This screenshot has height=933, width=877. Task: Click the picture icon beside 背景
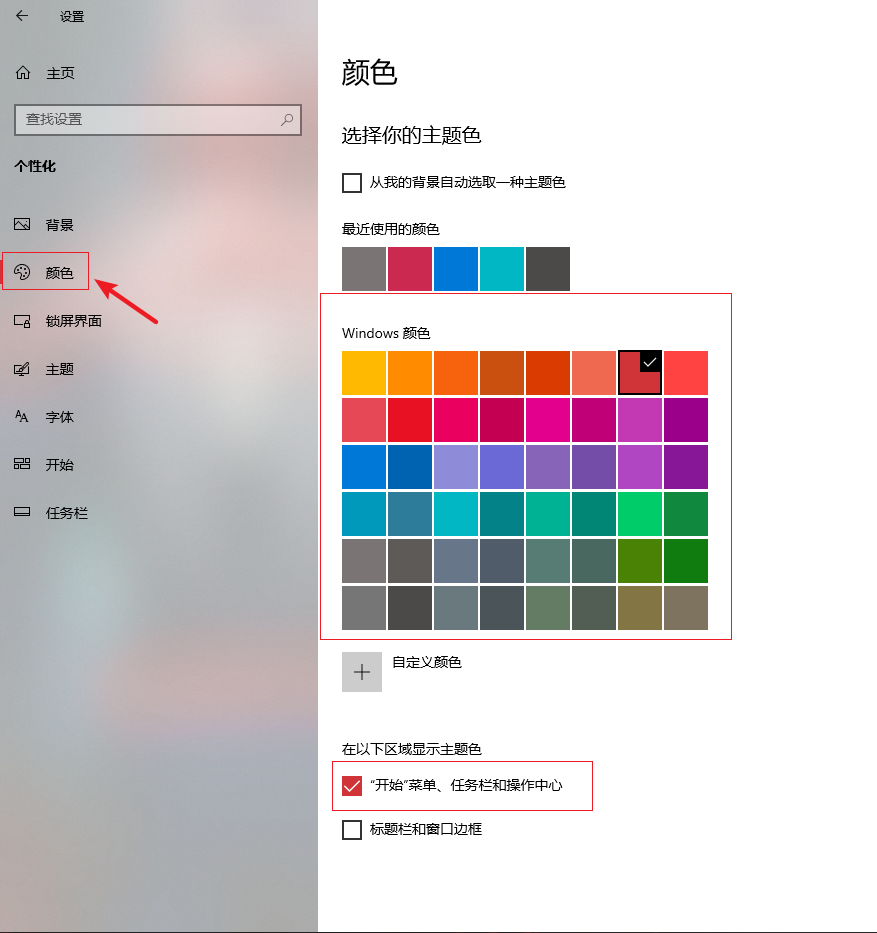(x=22, y=225)
